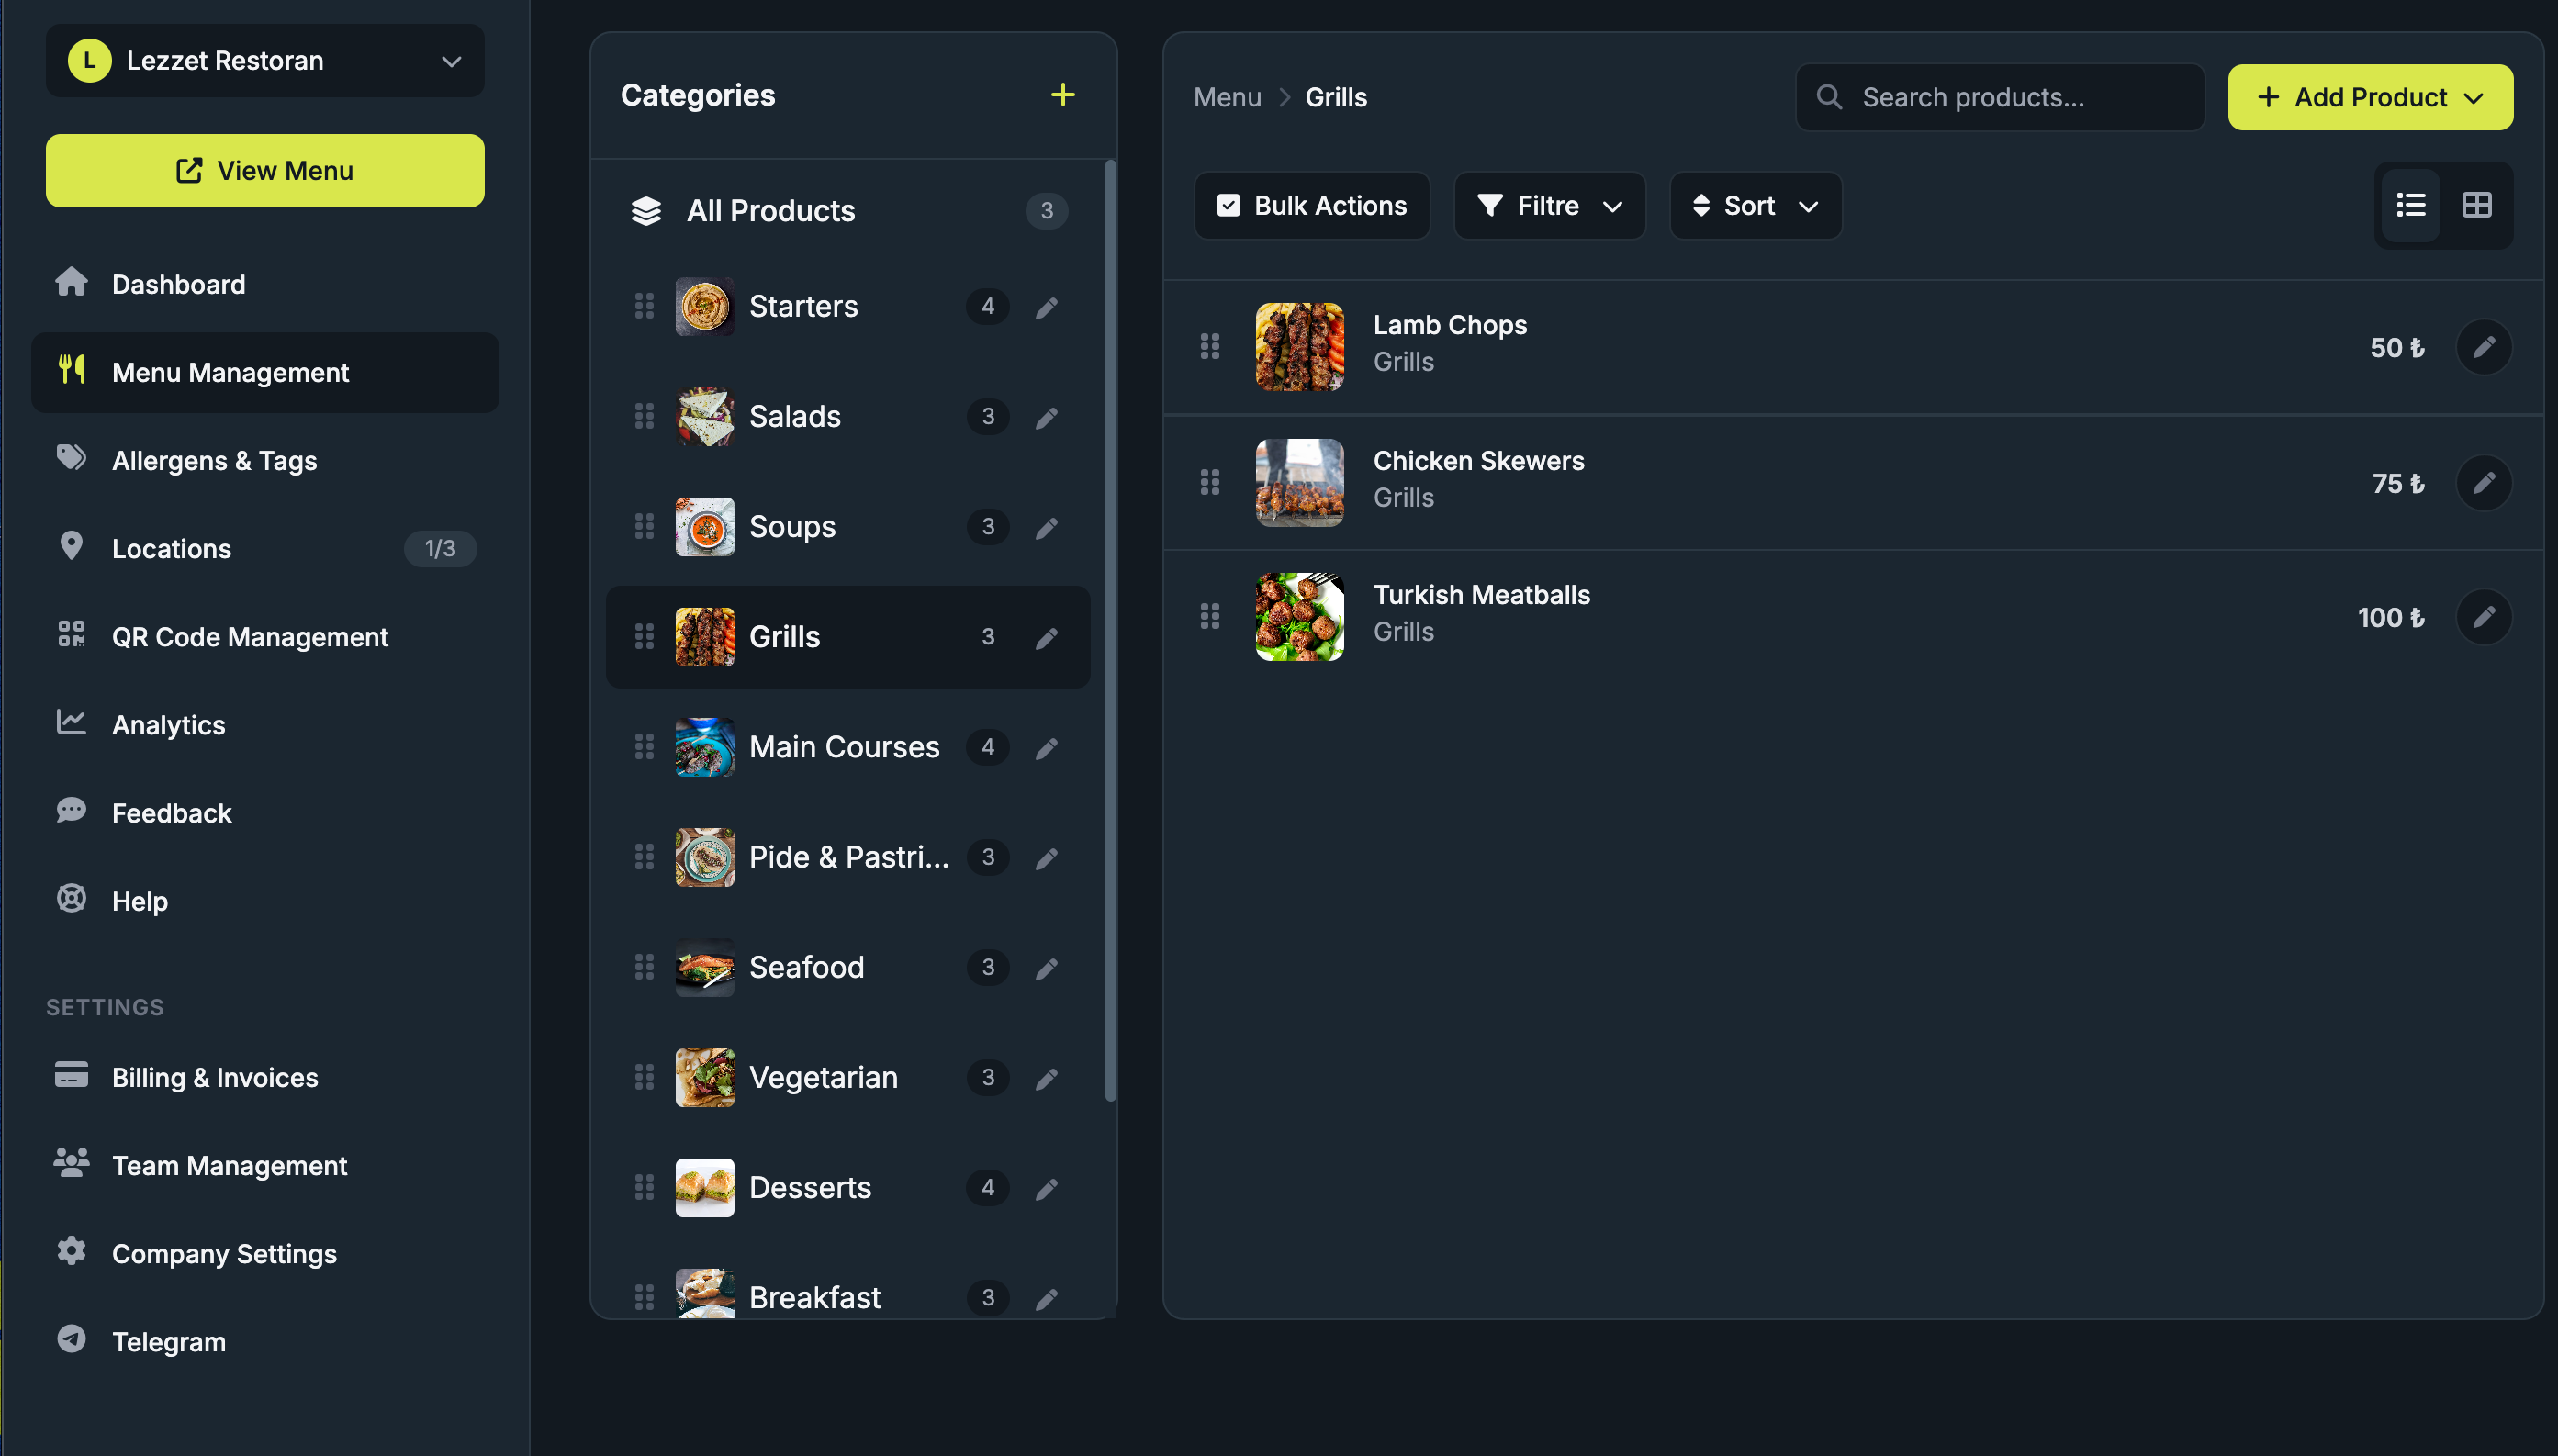2558x1456 pixels.
Task: Click the categories list scrollbar
Action: point(1110,630)
